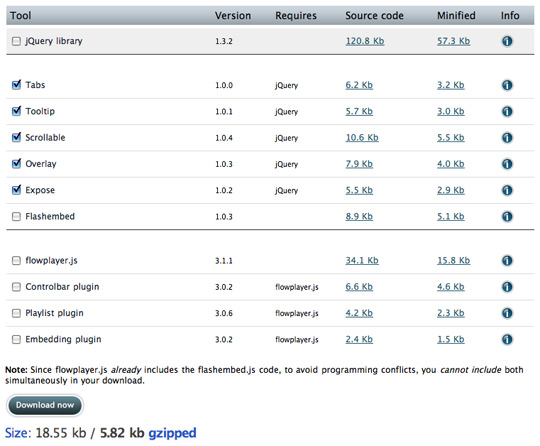This screenshot has width=540, height=446.
Task: Open Expose 2.9 Kb minified link
Action: pyautogui.click(x=451, y=190)
